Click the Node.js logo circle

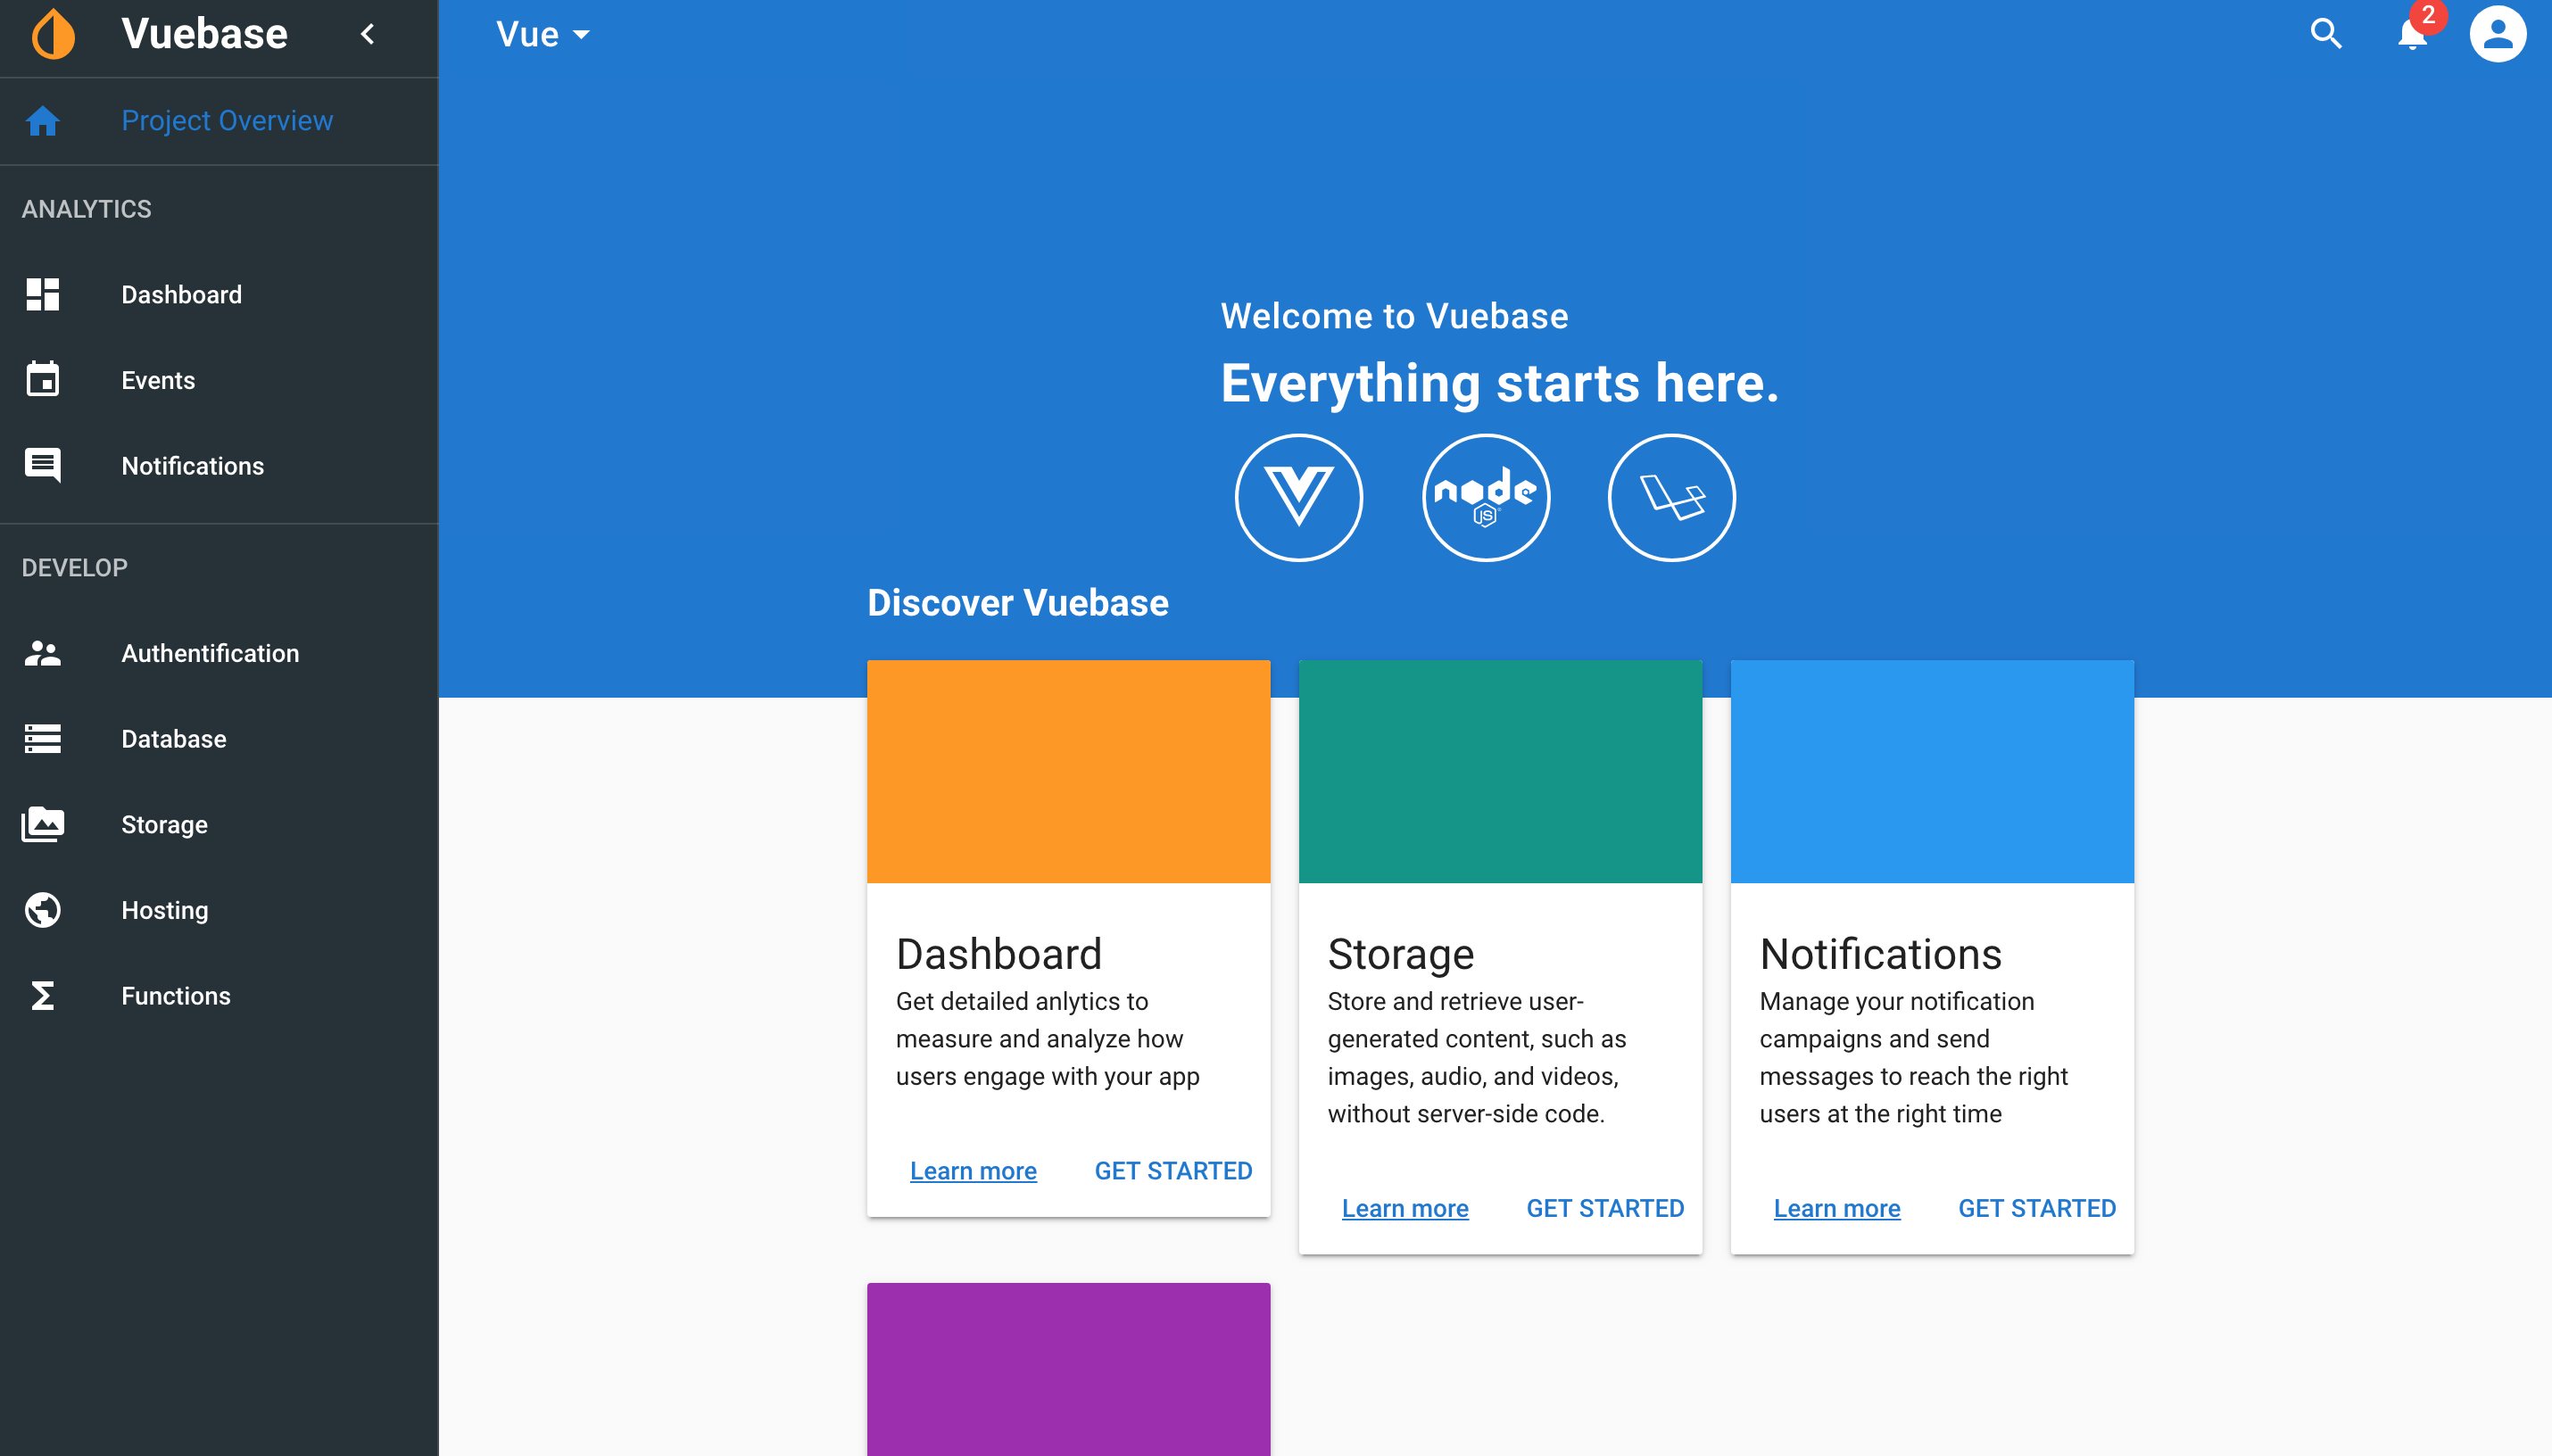point(1485,497)
